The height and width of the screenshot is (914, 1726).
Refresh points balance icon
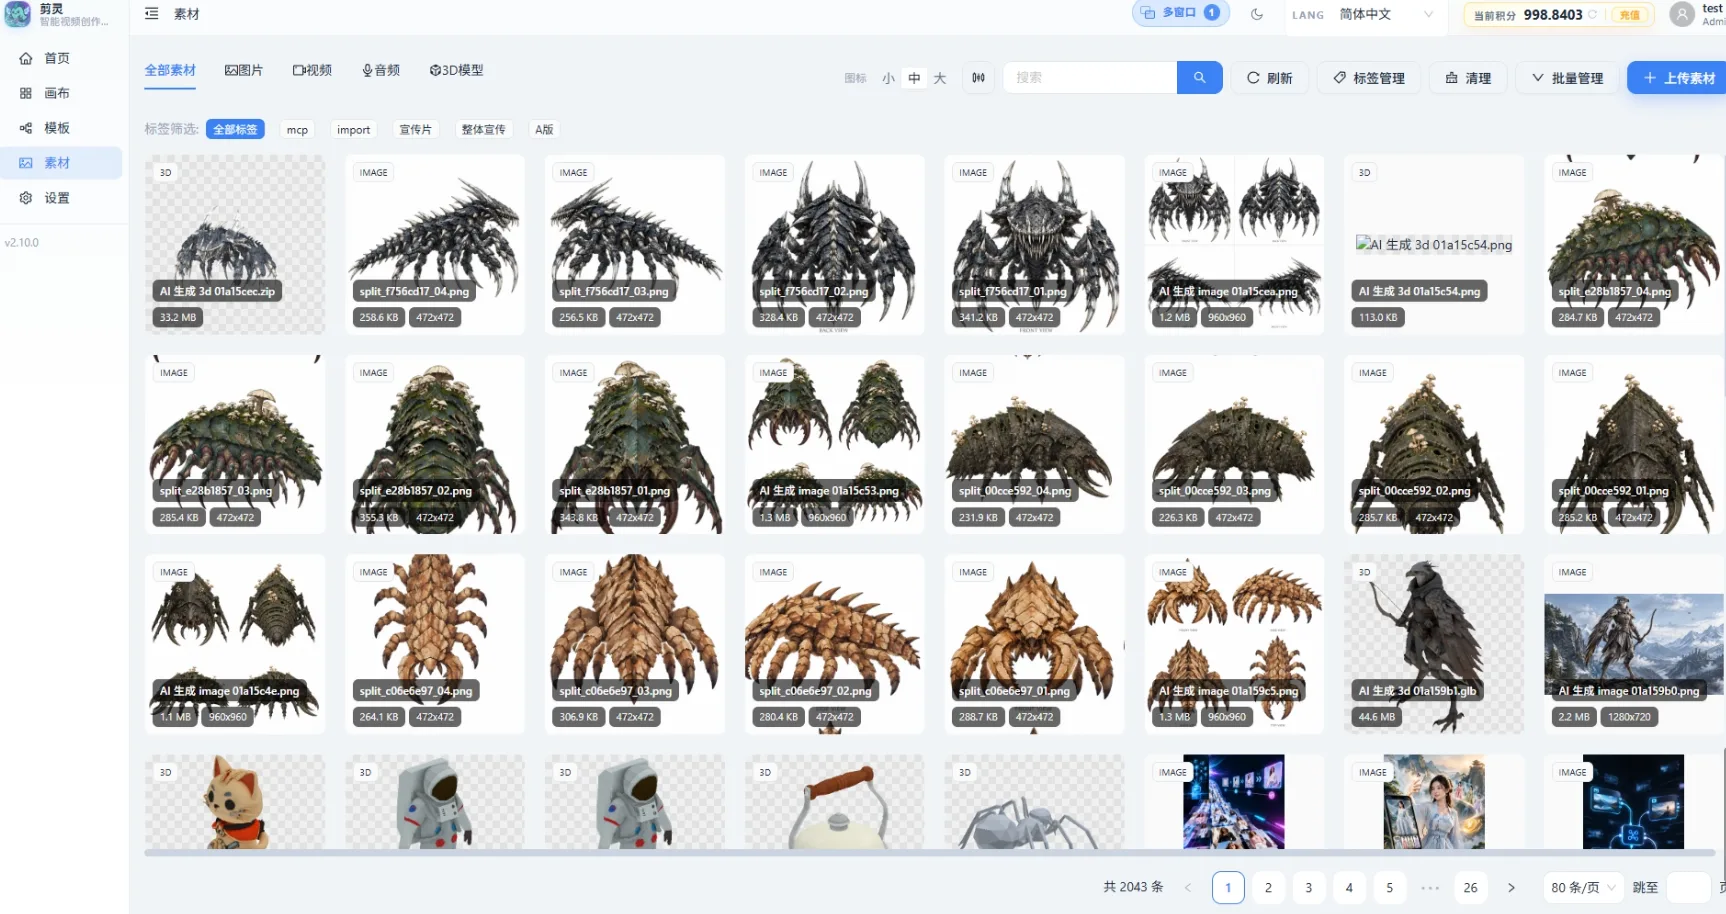(x=1592, y=15)
